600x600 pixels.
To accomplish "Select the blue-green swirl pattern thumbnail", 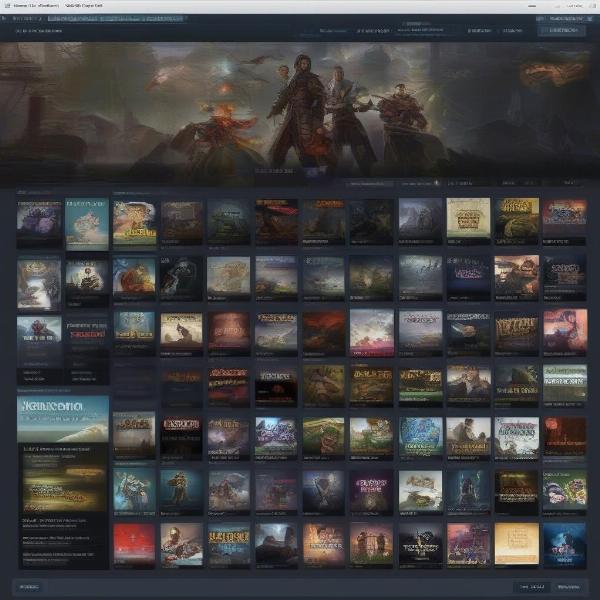I will coord(421,437).
